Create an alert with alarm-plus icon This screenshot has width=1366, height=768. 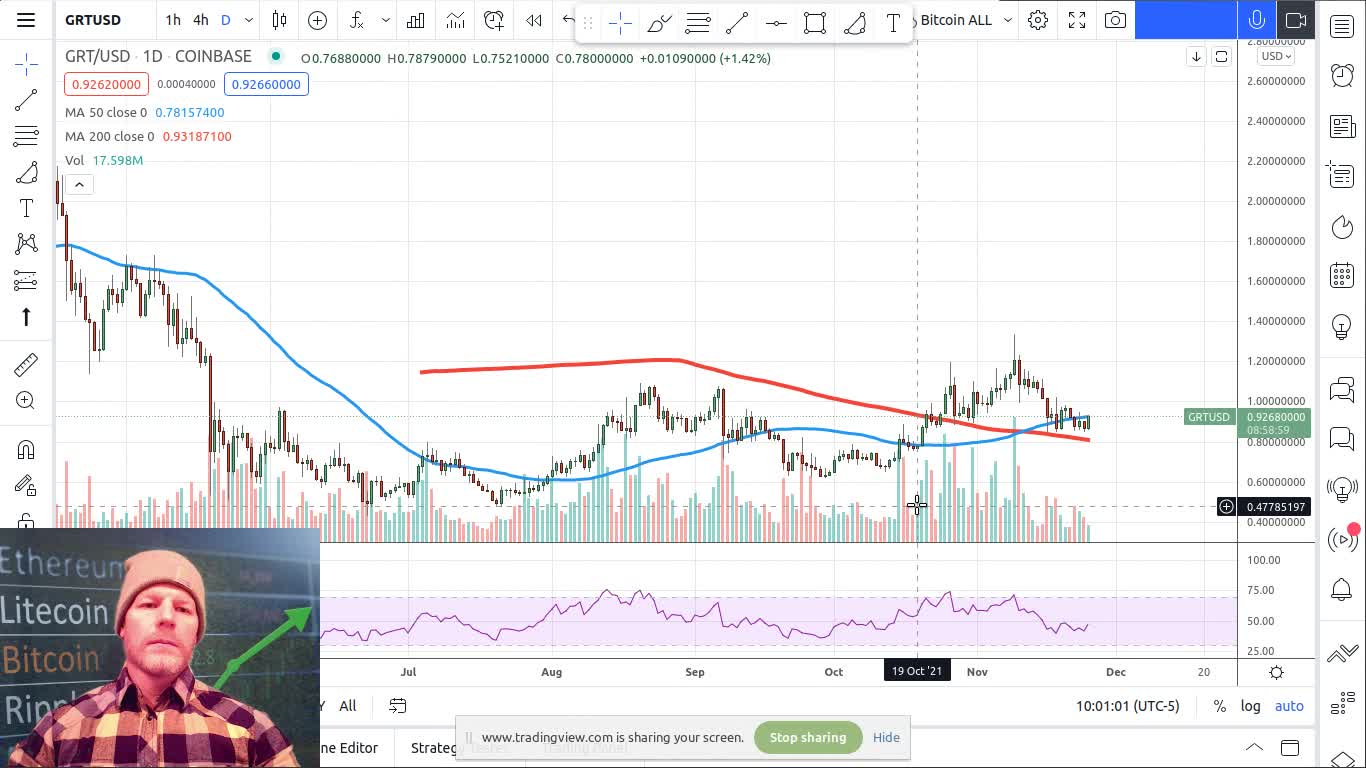click(494, 20)
